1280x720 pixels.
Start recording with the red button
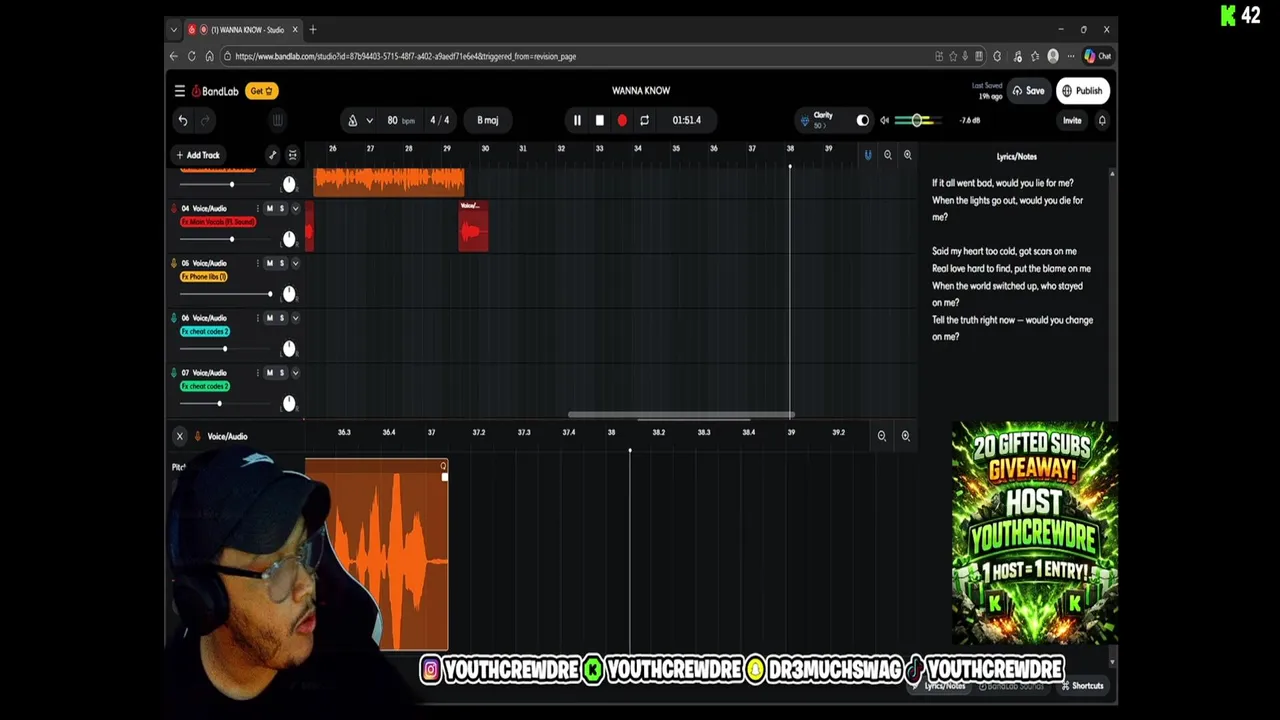tap(622, 120)
